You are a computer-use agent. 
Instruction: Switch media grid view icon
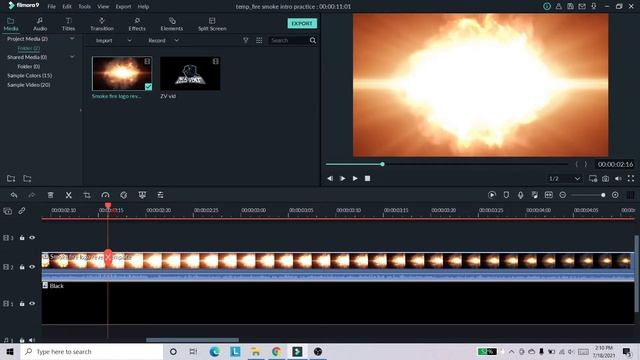259,40
